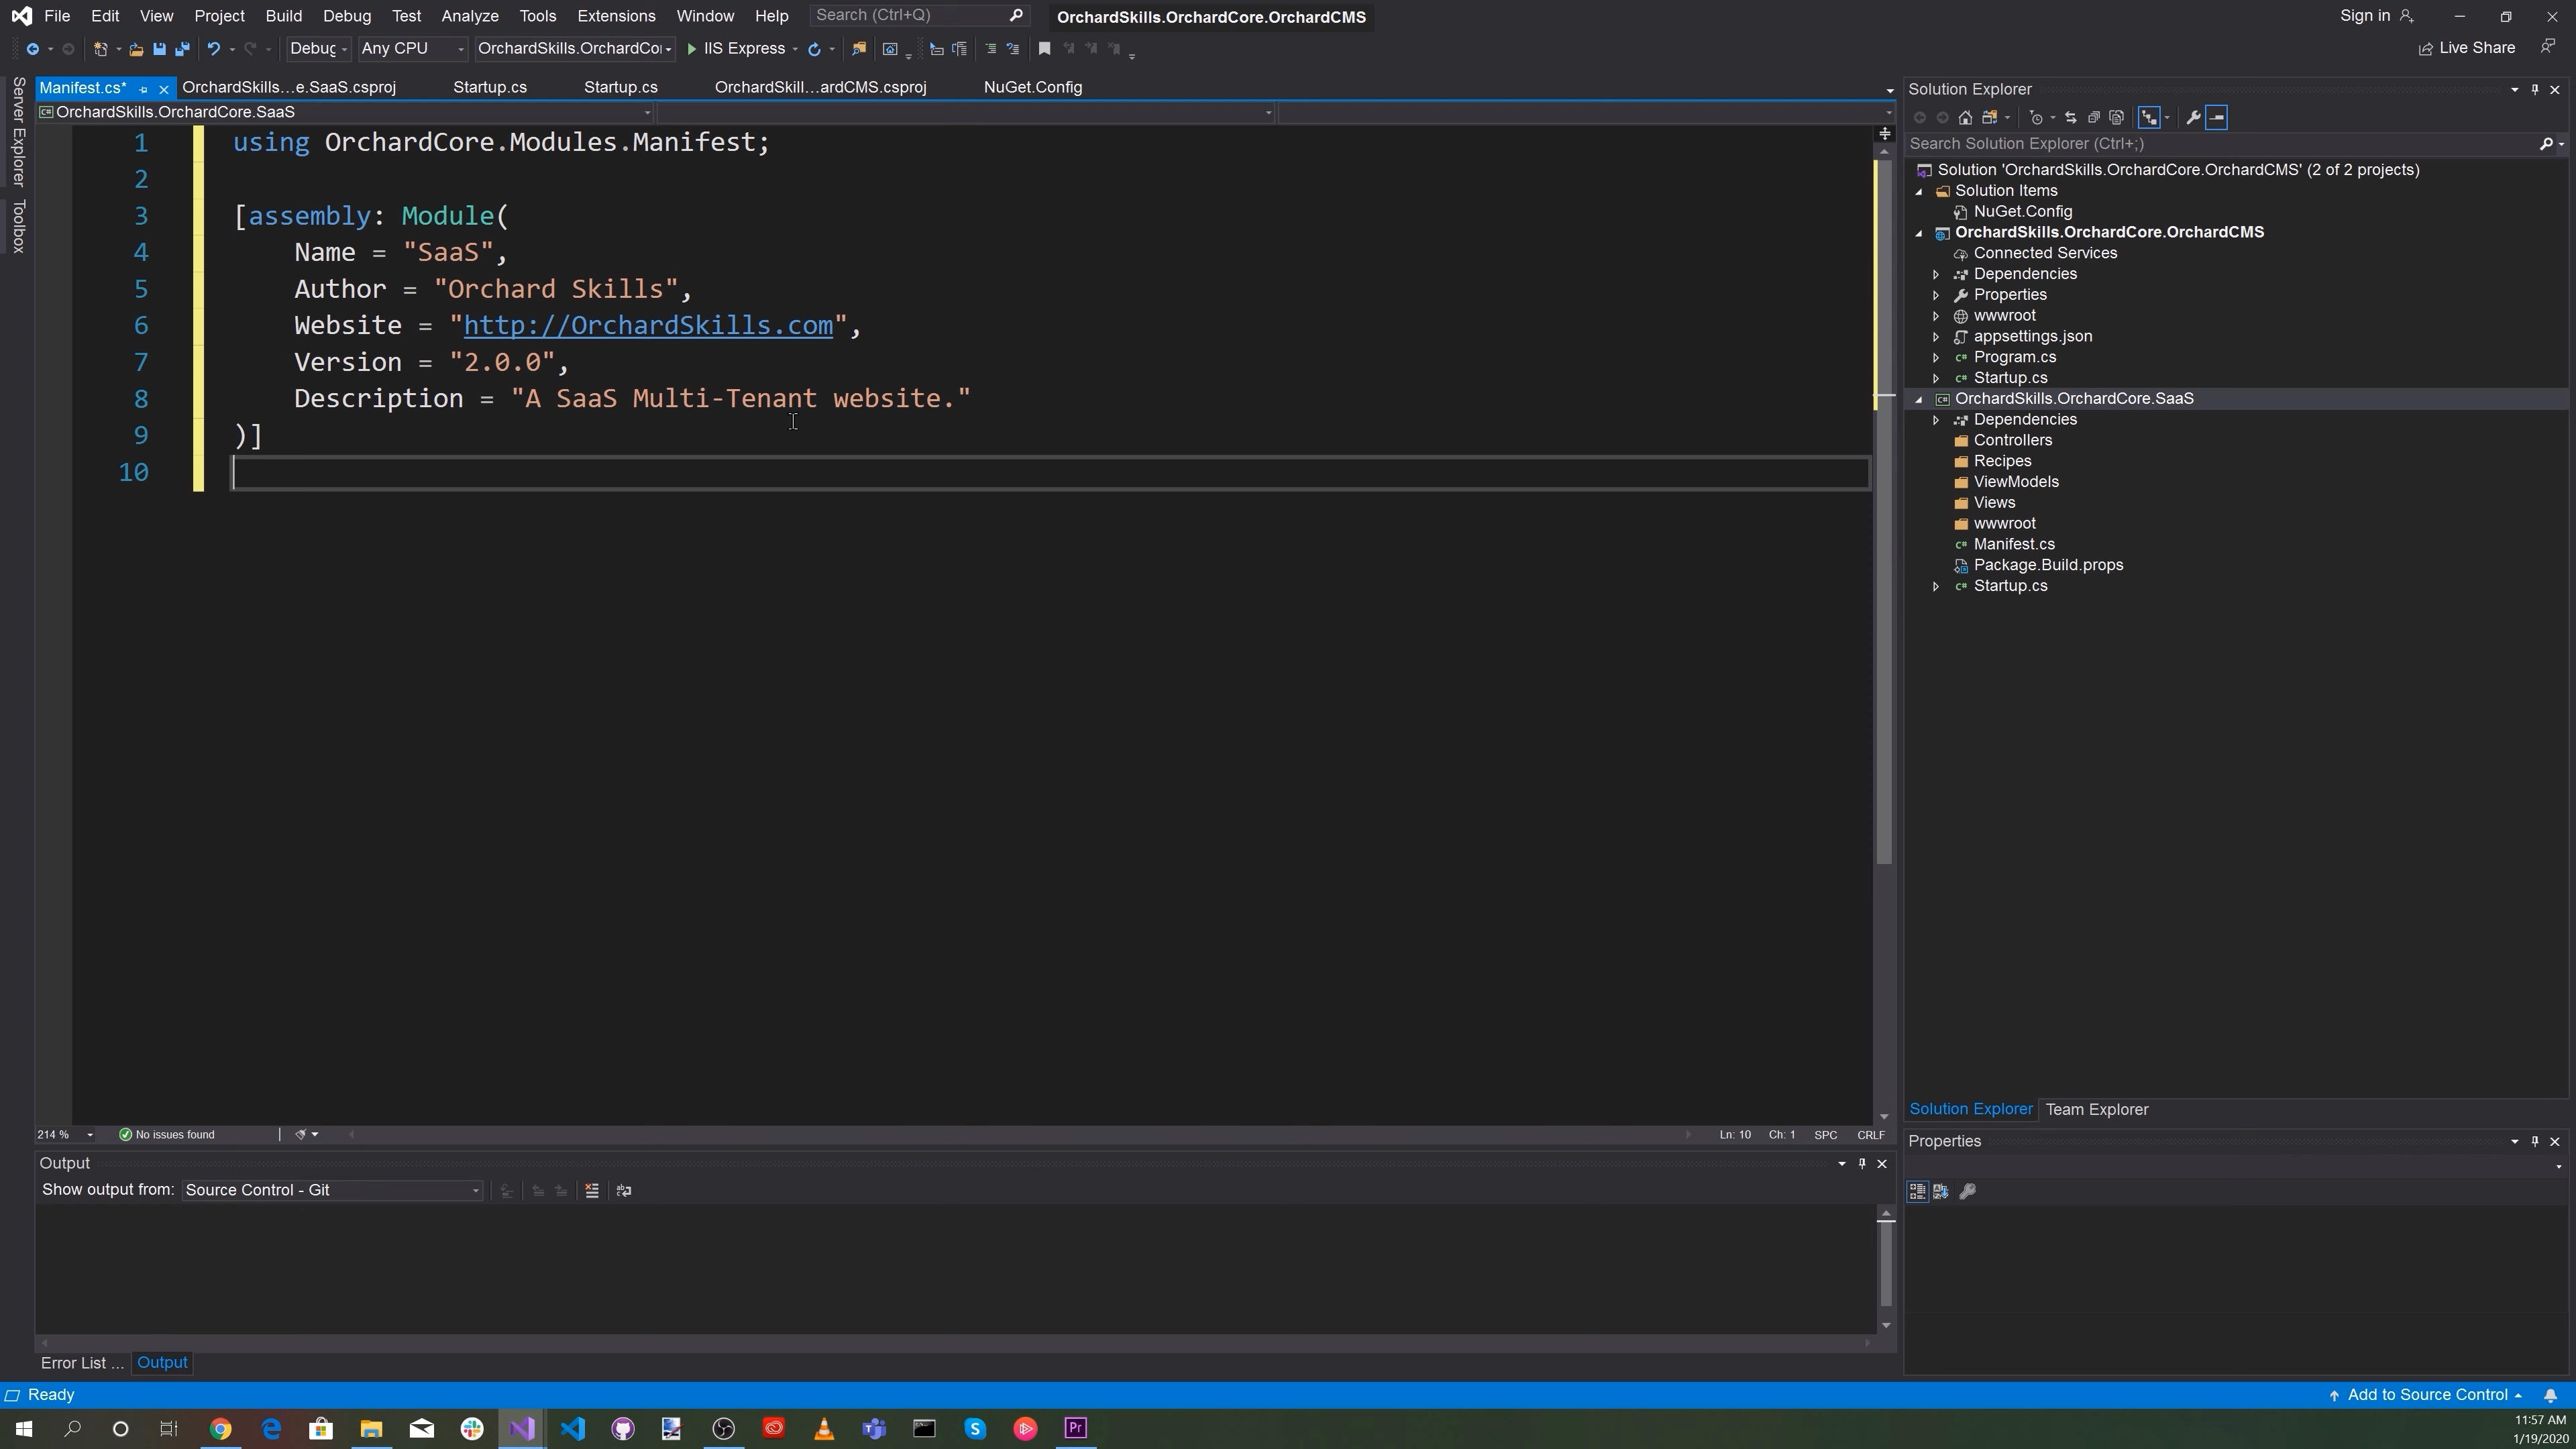
Task: Click the Open File folder icon
Action: point(136,49)
